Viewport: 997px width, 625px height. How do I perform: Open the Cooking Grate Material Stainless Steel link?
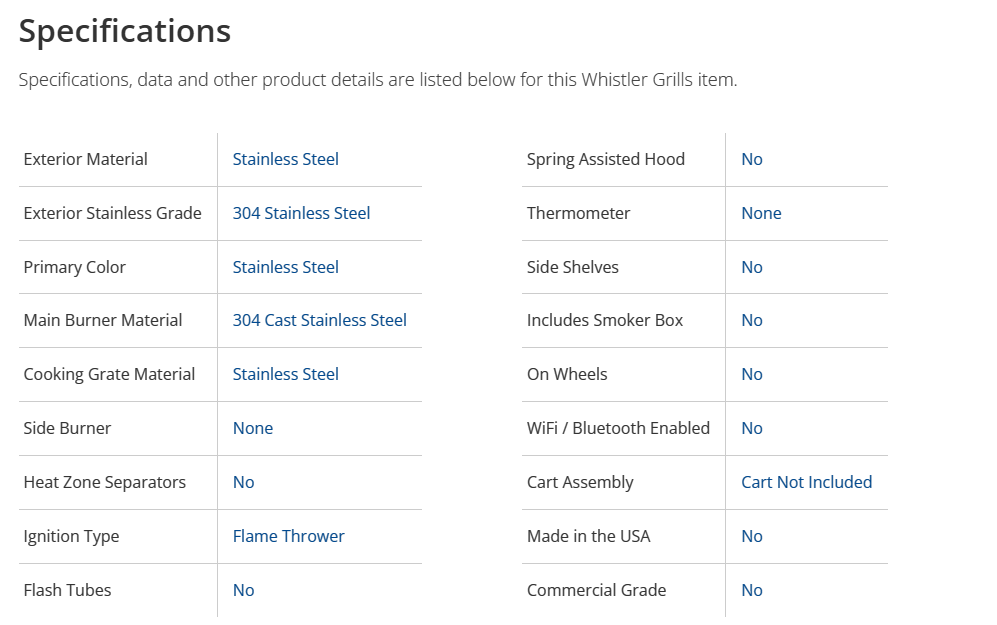pyautogui.click(x=285, y=374)
